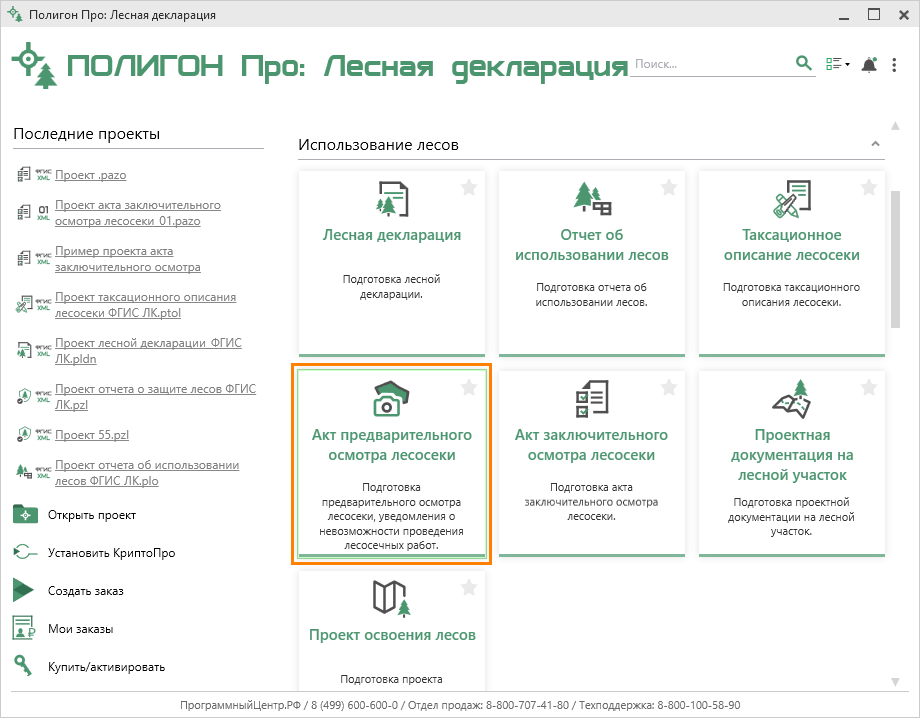Open the Отчет об использовании лесов card icon
Screen dimensions: 920x718
[x=592, y=199]
